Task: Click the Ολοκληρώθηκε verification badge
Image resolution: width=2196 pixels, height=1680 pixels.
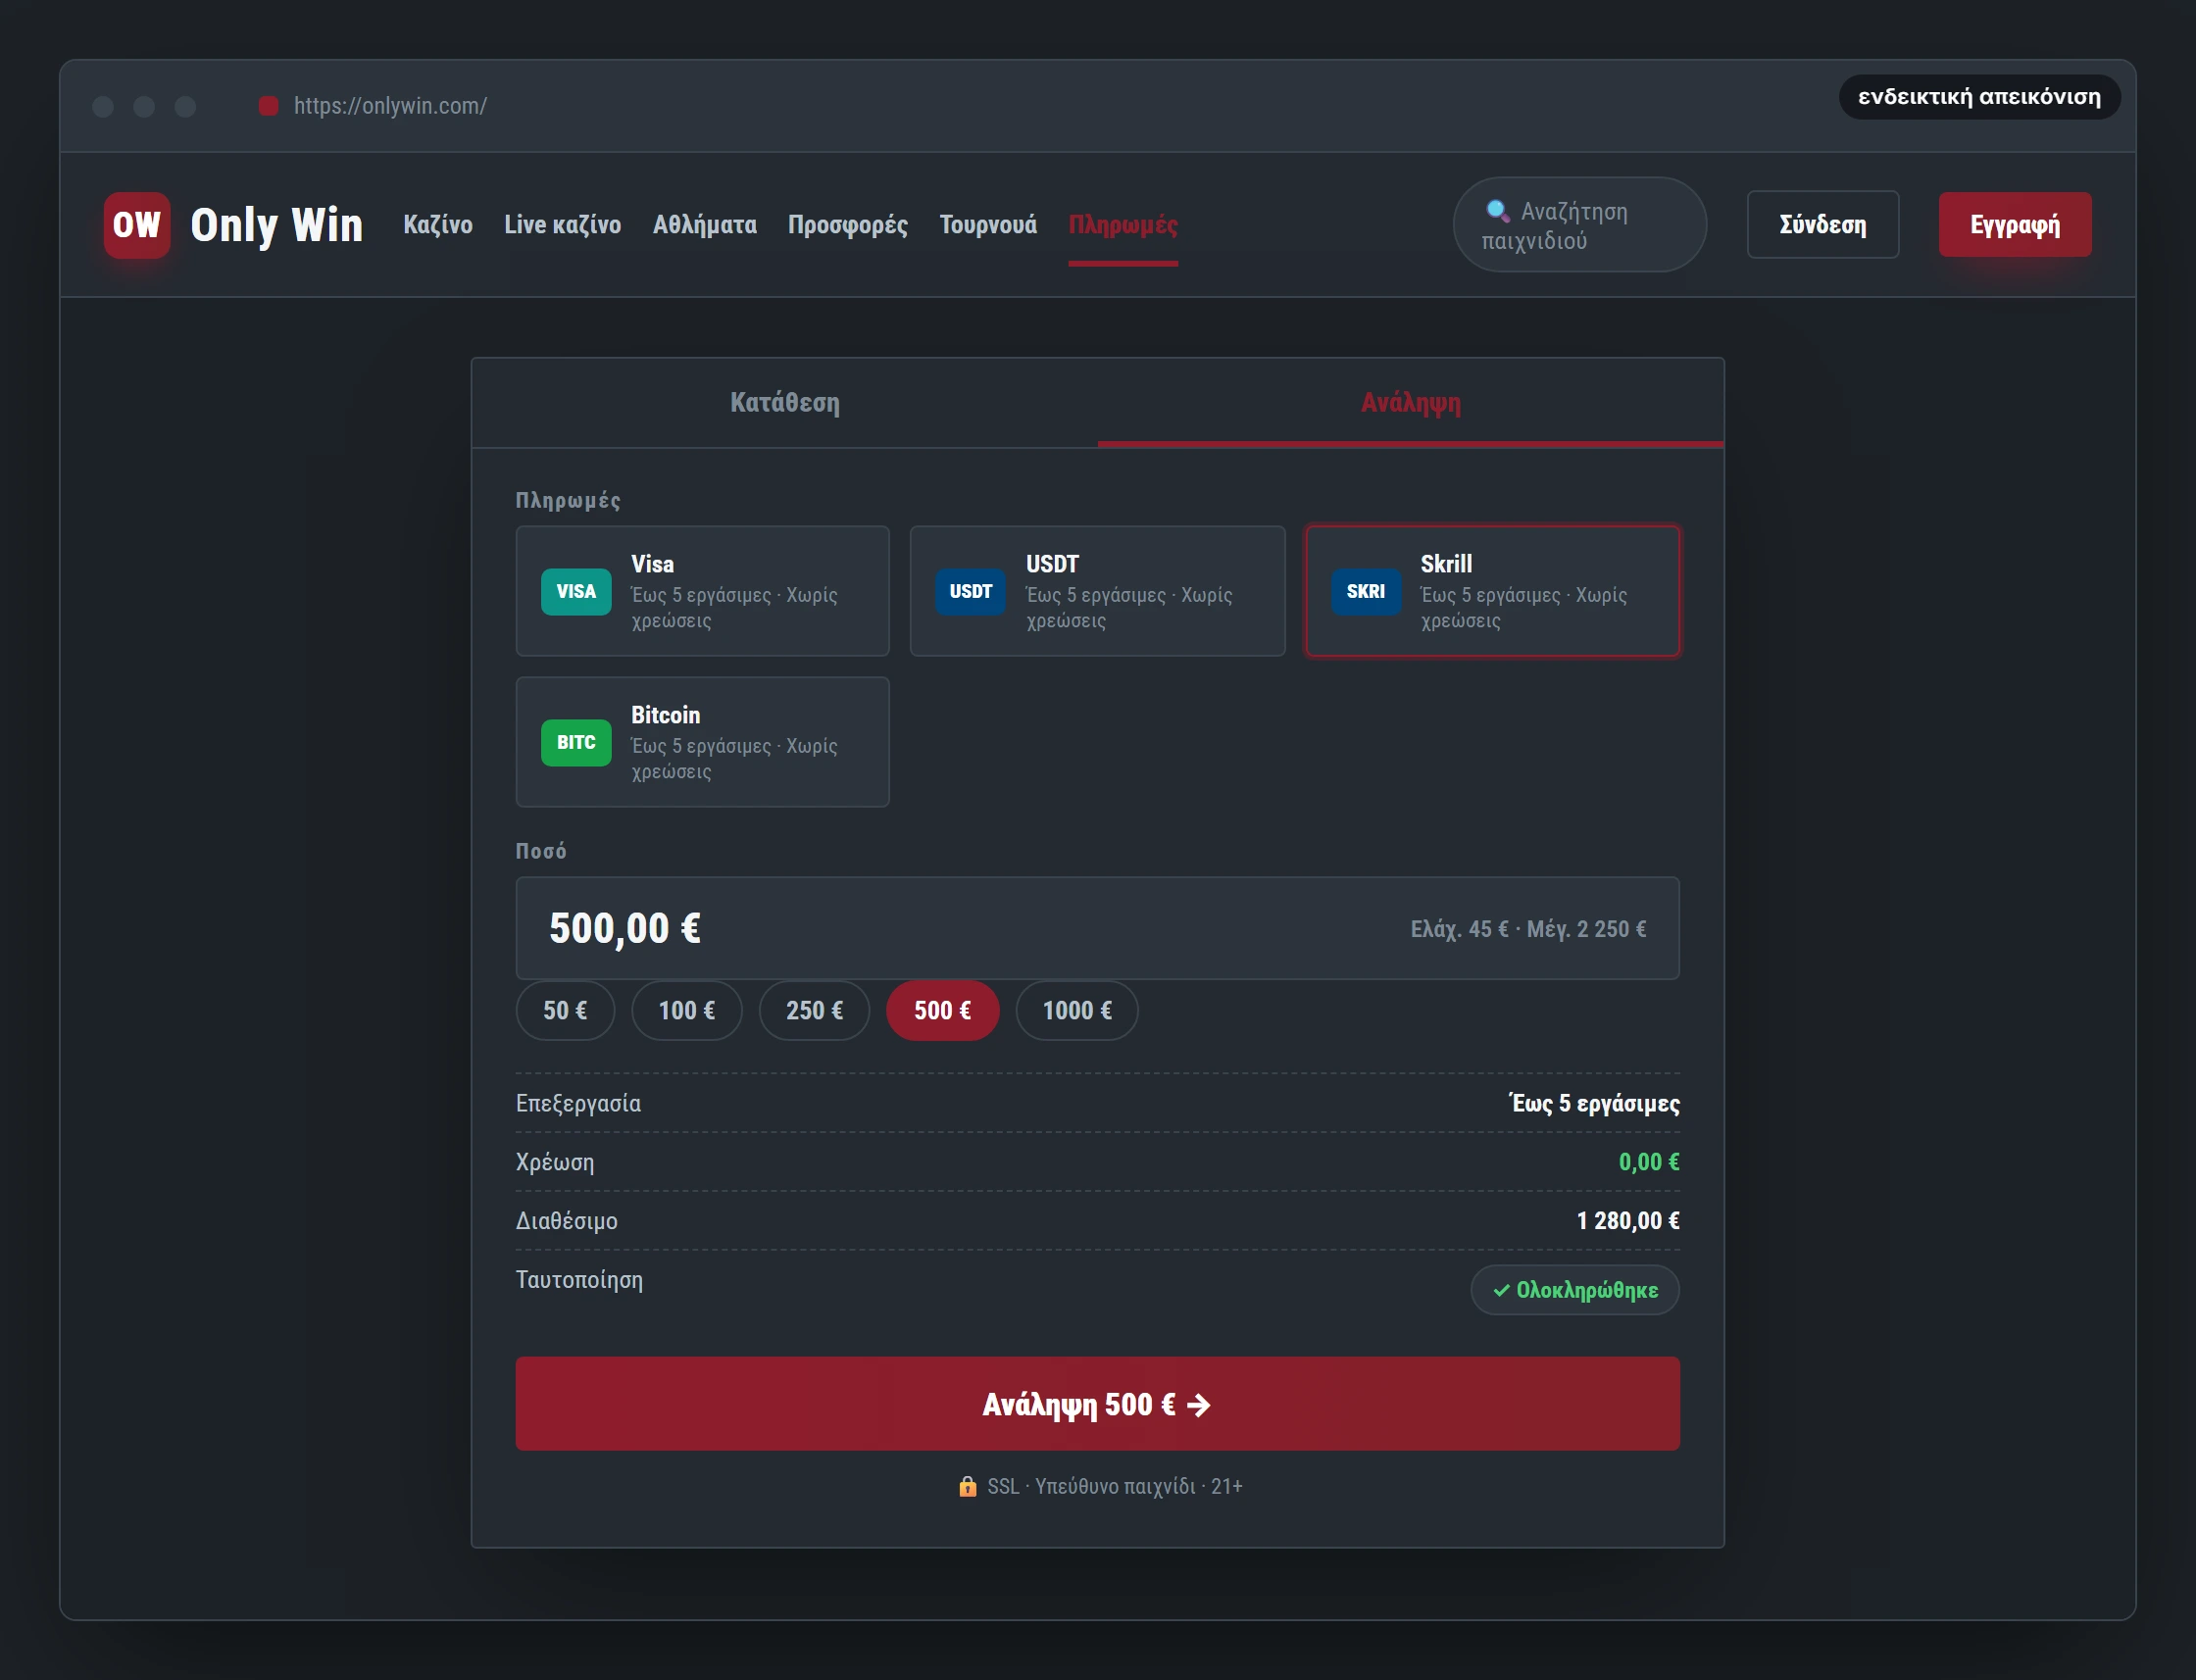Action: pos(1574,1290)
